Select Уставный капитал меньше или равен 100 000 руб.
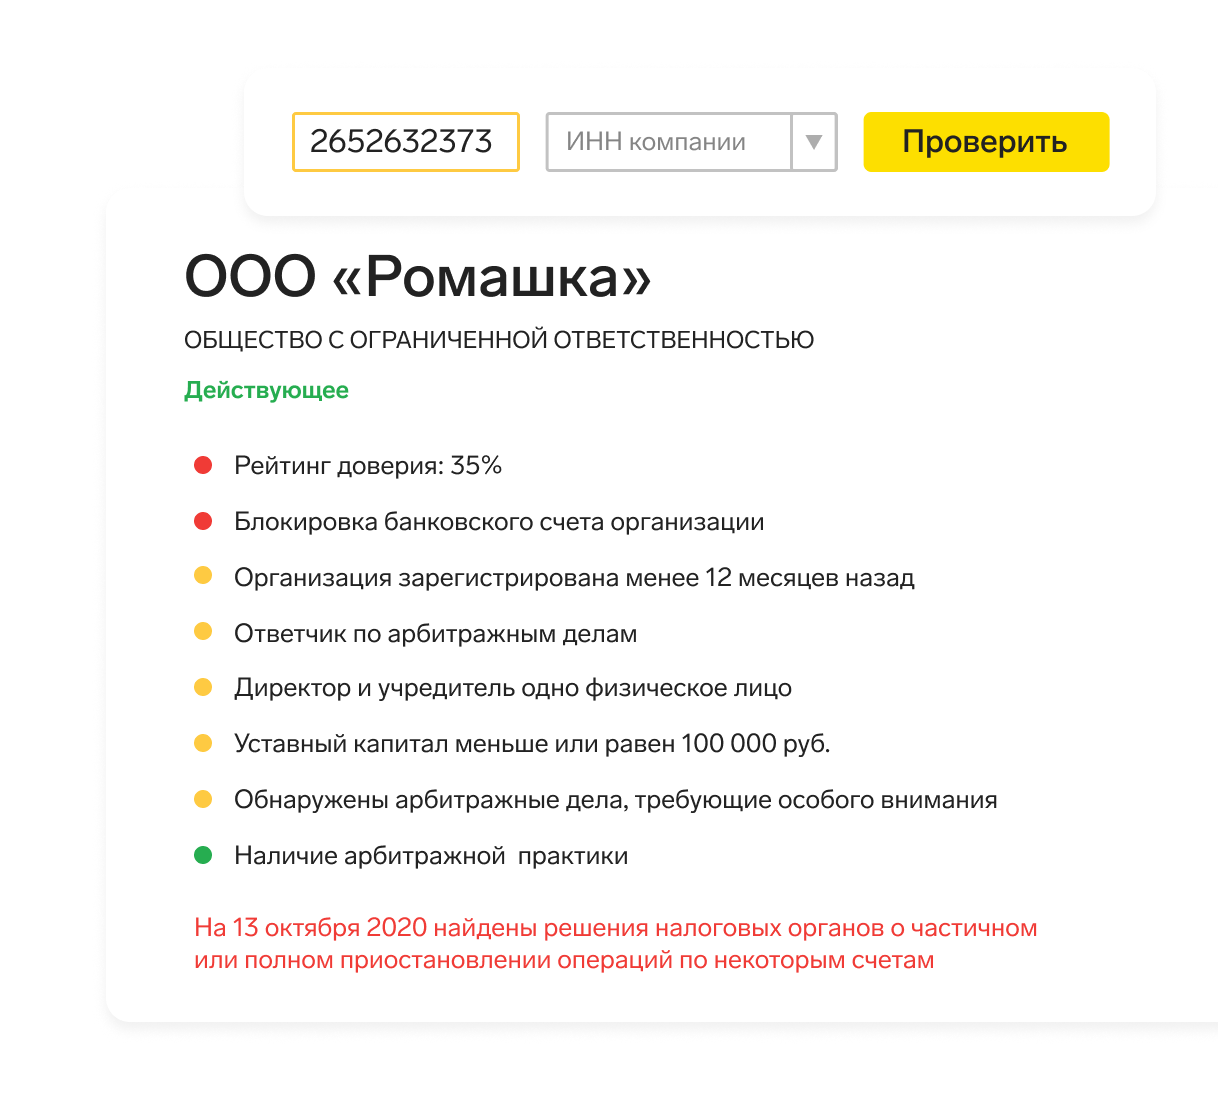The image size is (1218, 1104). tap(532, 744)
